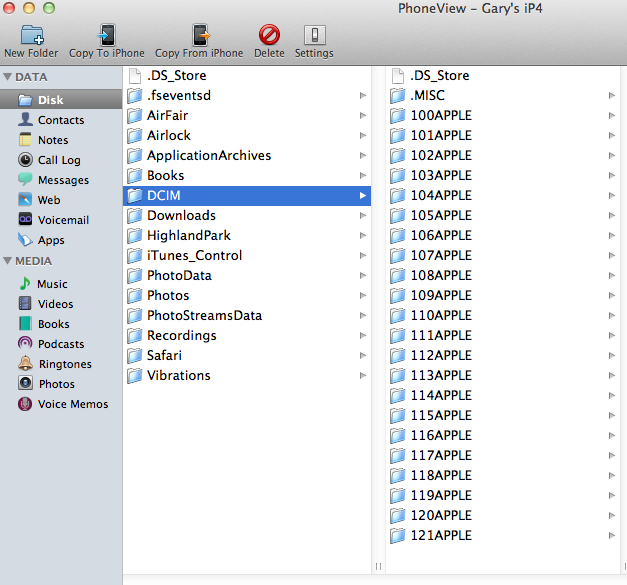This screenshot has height=585, width=627.
Task: Select the 108APPLE folder
Action: coord(503,276)
